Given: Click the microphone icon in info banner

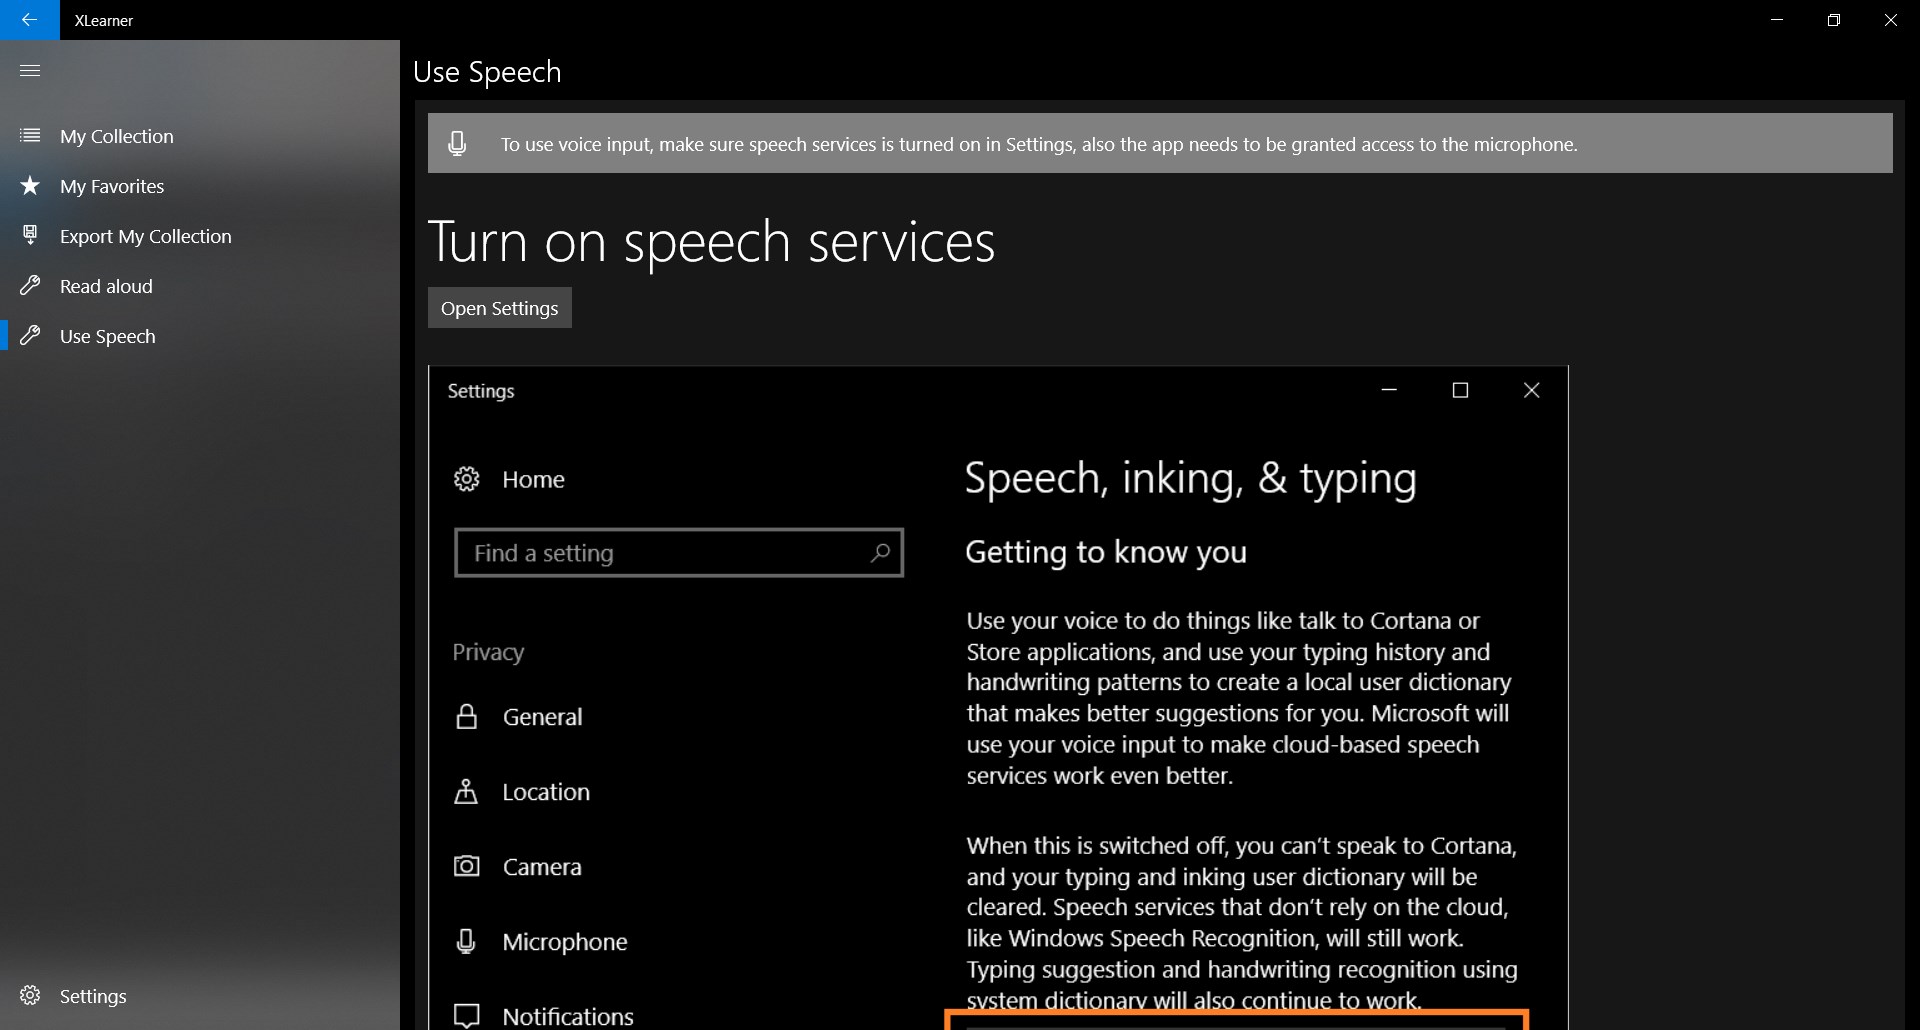Looking at the screenshot, I should (x=457, y=144).
